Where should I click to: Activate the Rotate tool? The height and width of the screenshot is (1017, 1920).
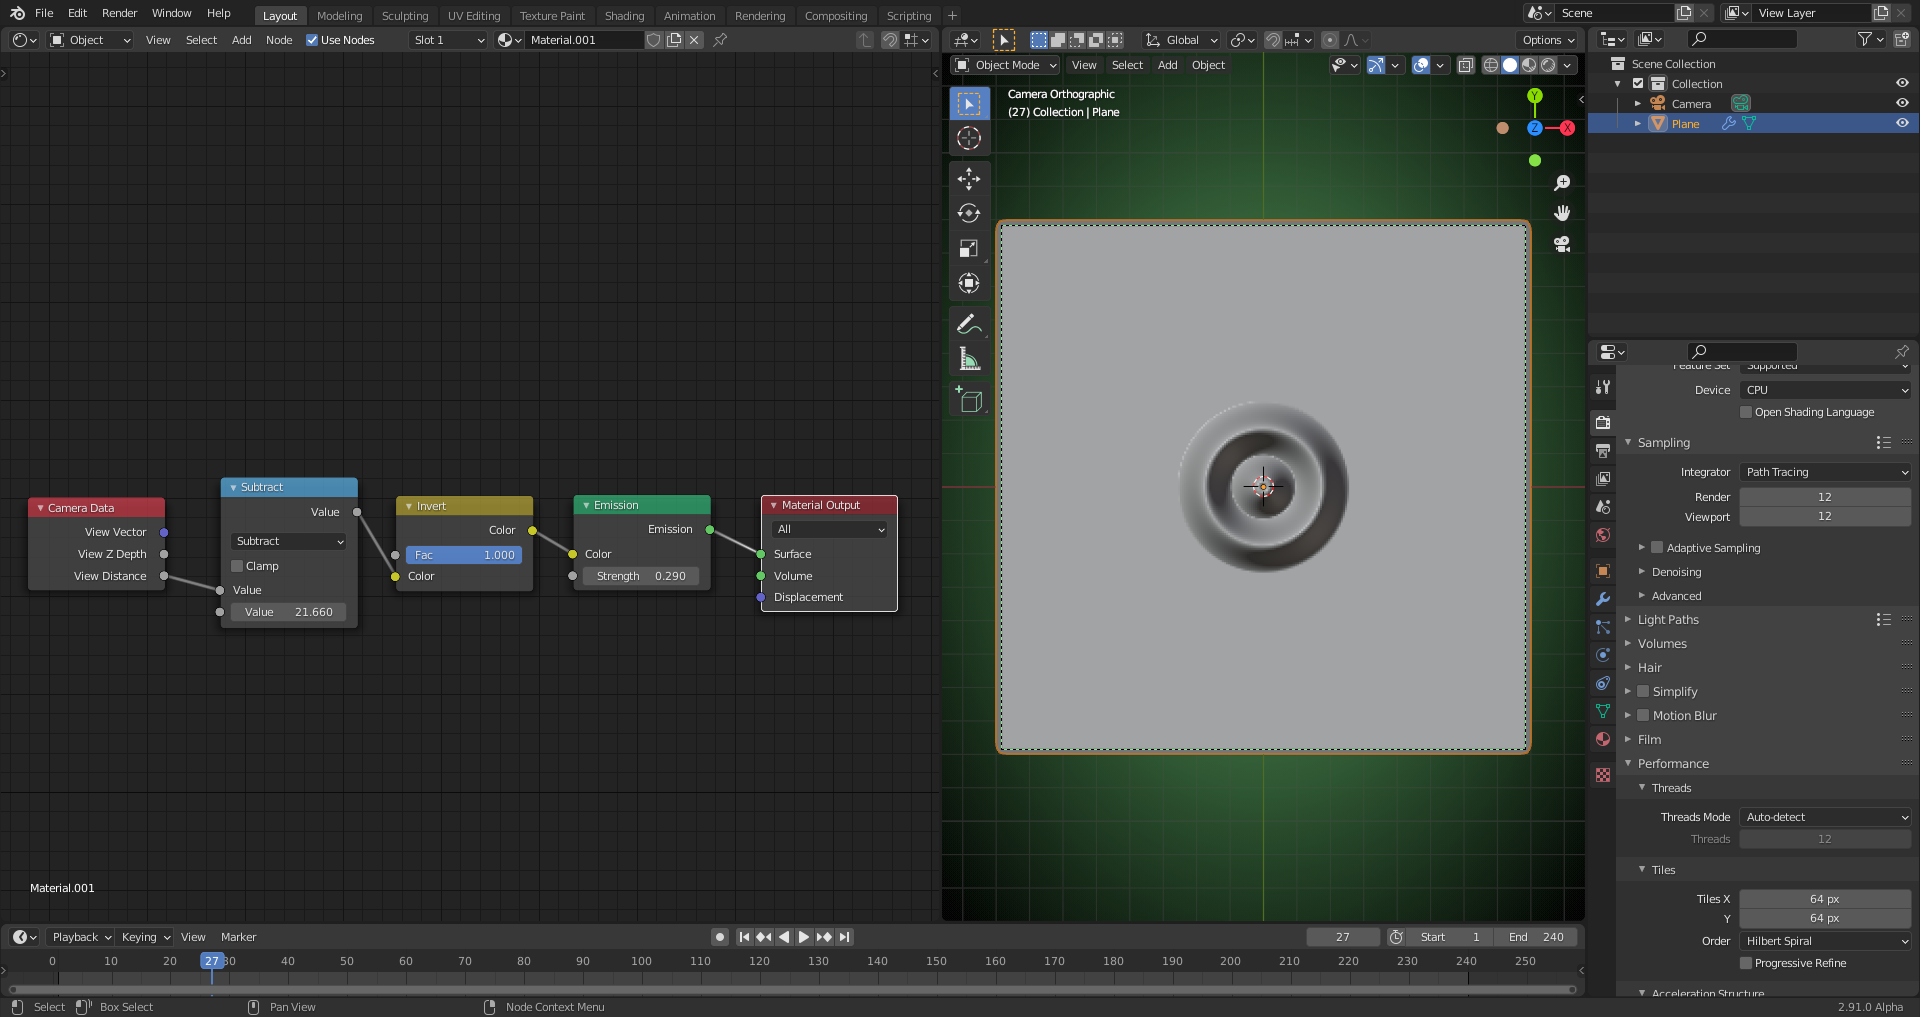click(968, 213)
